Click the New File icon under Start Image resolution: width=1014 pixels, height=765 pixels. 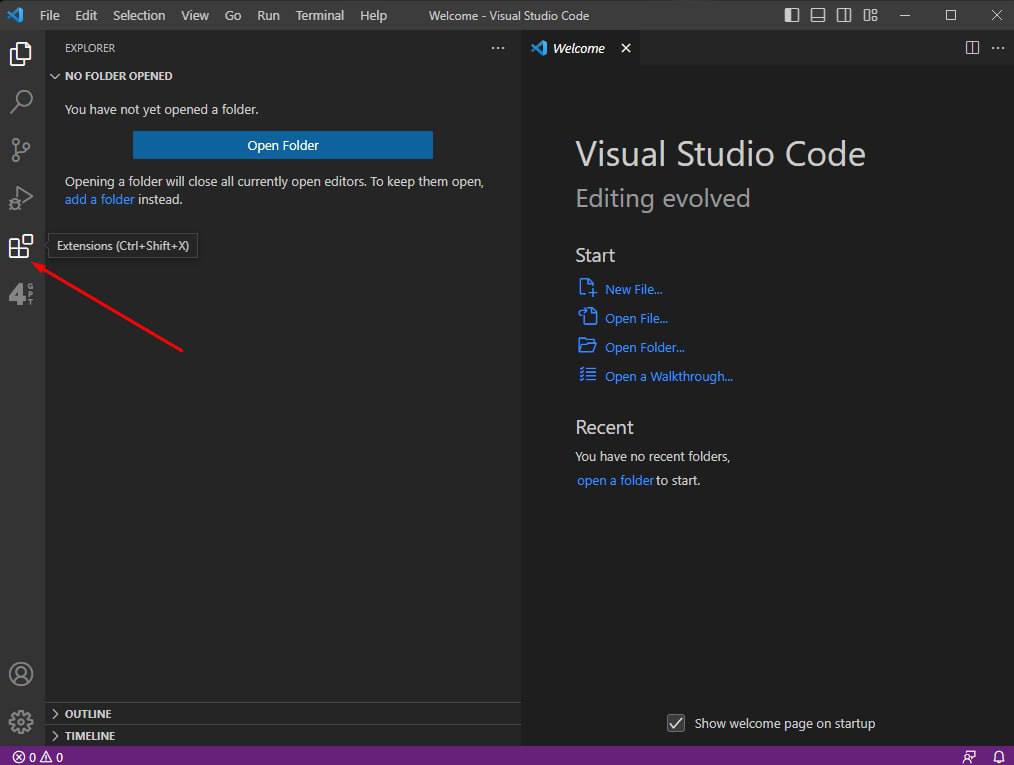587,287
